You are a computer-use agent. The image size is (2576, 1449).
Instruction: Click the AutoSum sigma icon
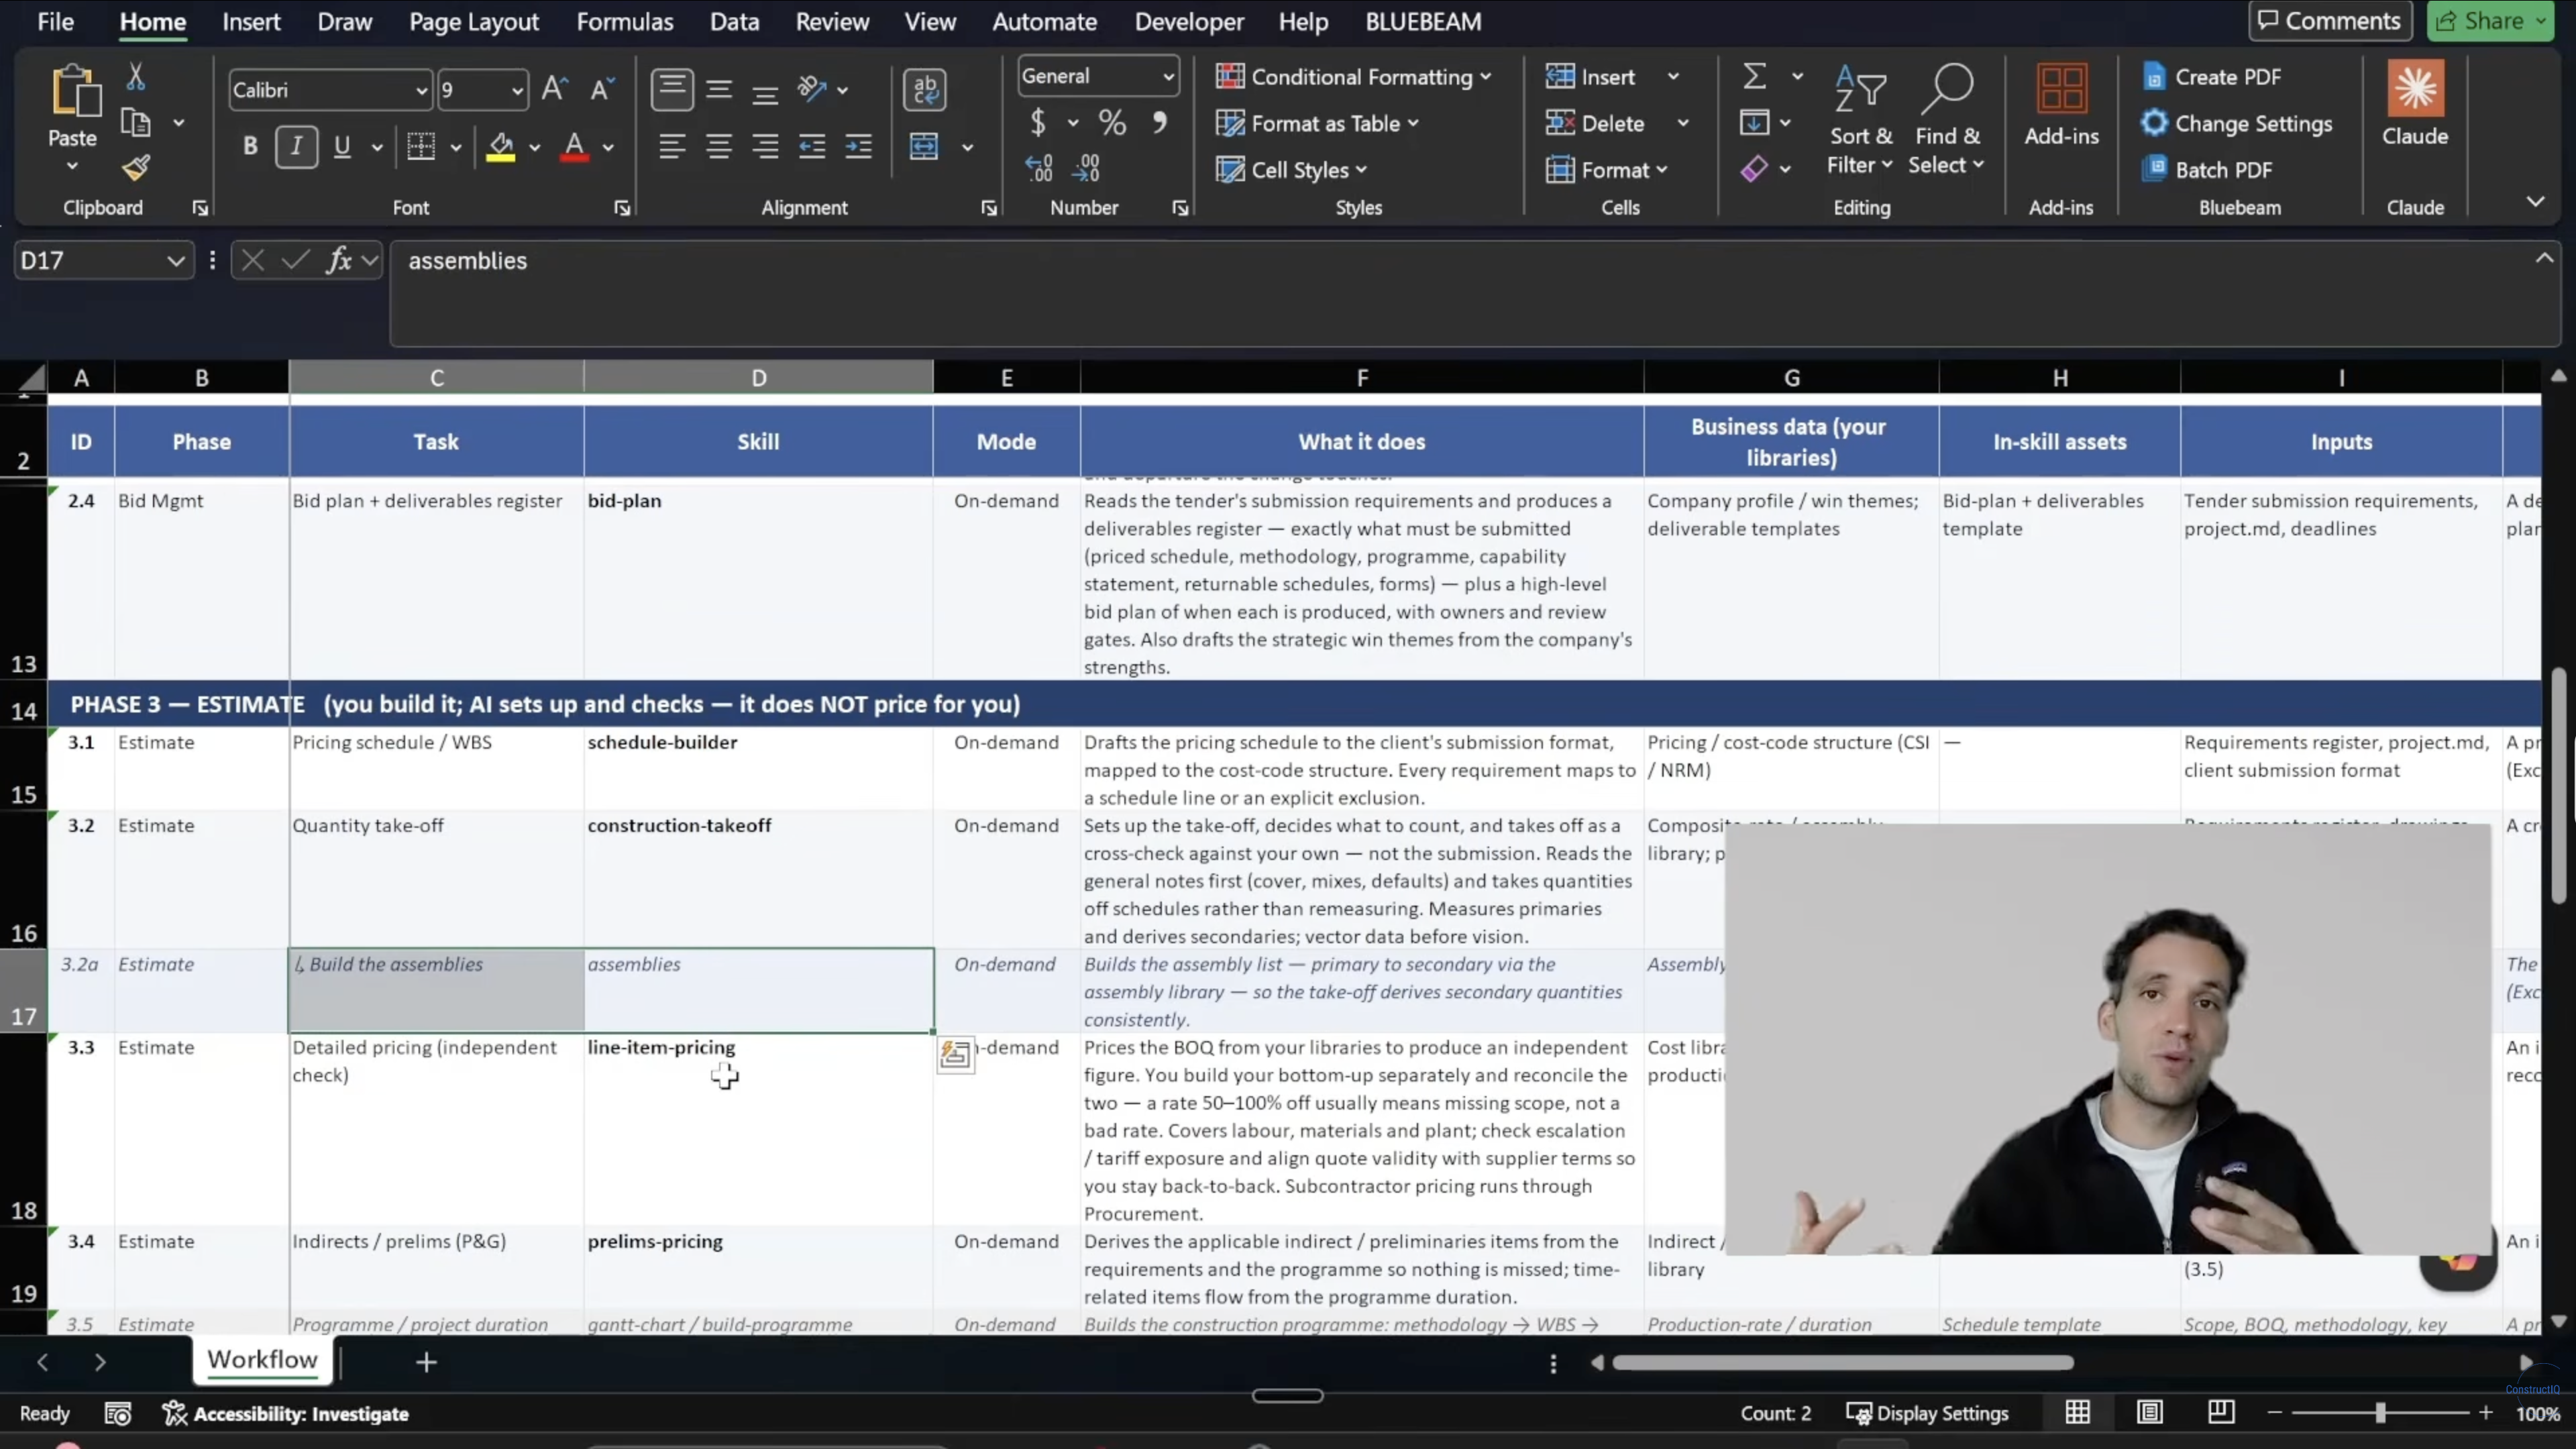[x=1755, y=76]
